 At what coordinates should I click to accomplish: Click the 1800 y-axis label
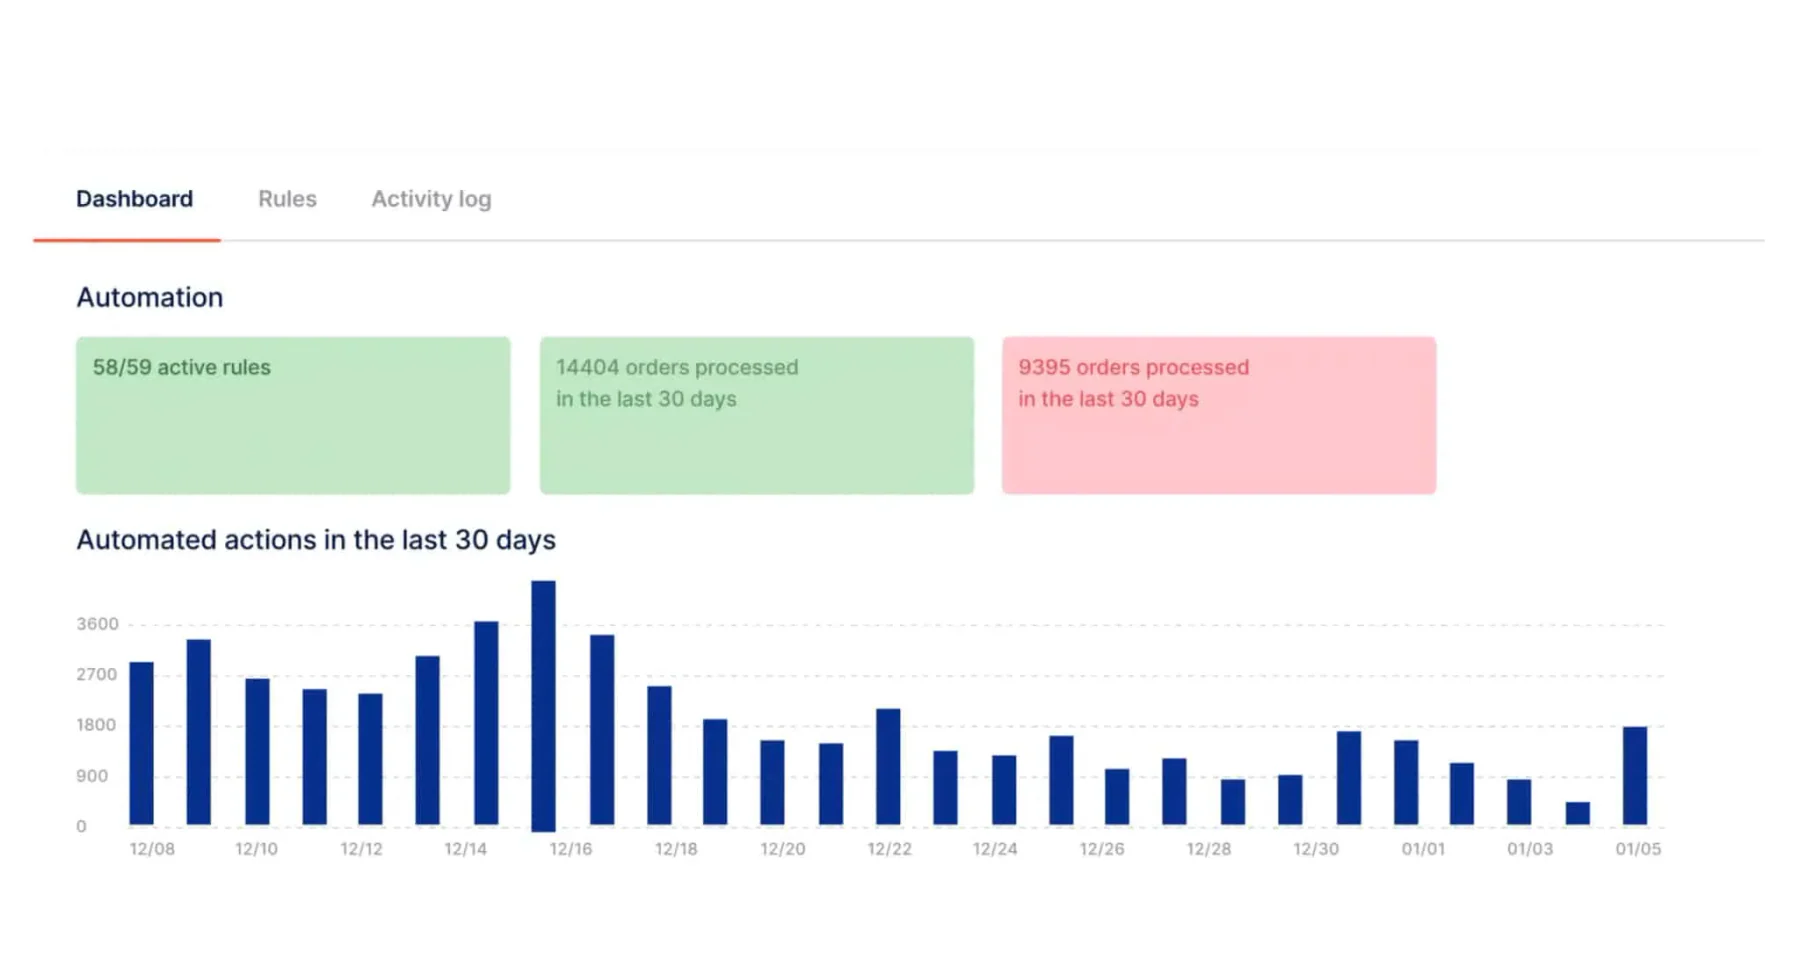[96, 725]
